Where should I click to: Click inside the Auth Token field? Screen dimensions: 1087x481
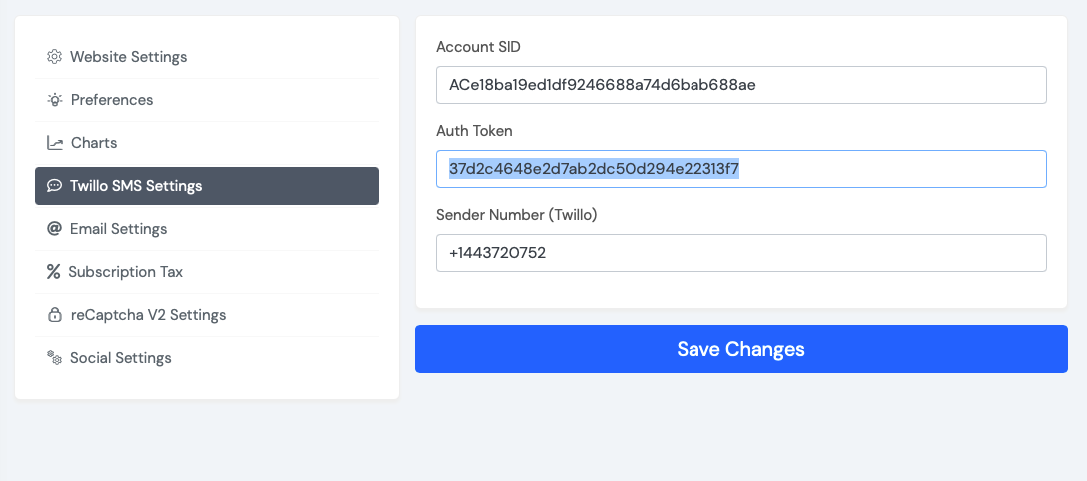pyautogui.click(x=741, y=169)
